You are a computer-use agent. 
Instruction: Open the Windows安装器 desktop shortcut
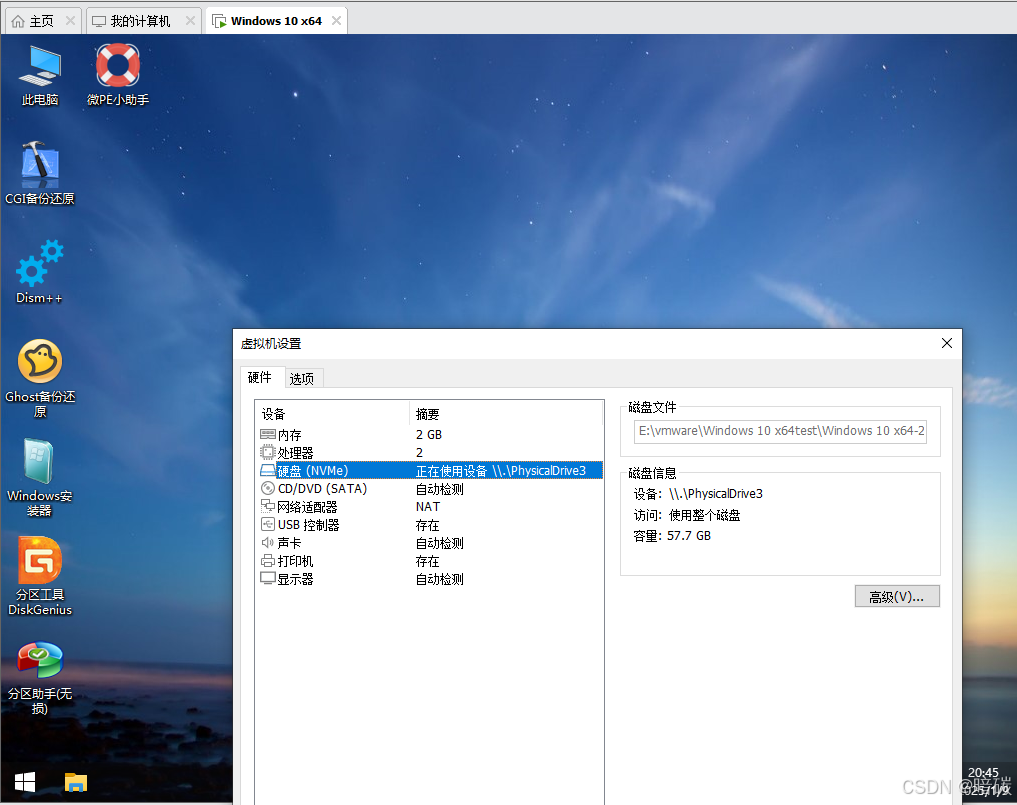click(x=40, y=478)
